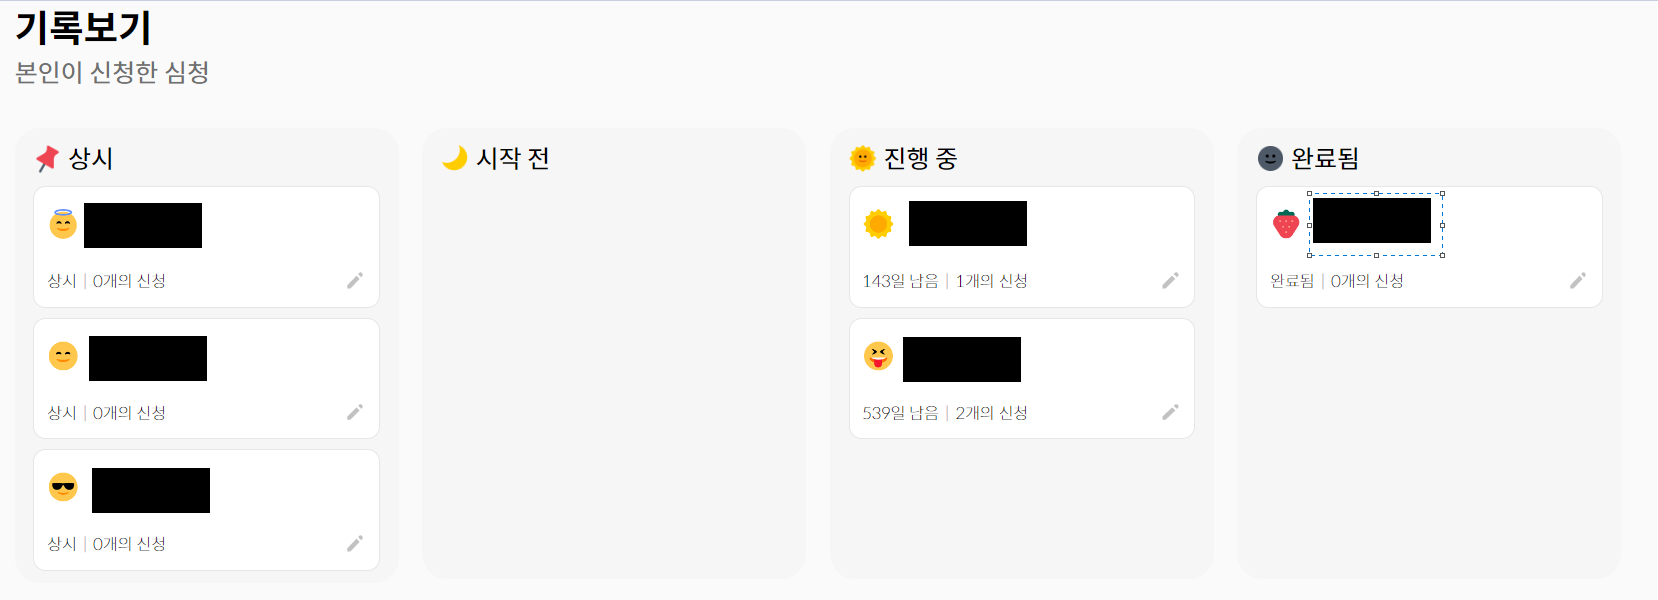Viewport: 1658px width, 600px height.
Task: Click the crescent moon icon beside 시작 전
Action: [x=455, y=158]
